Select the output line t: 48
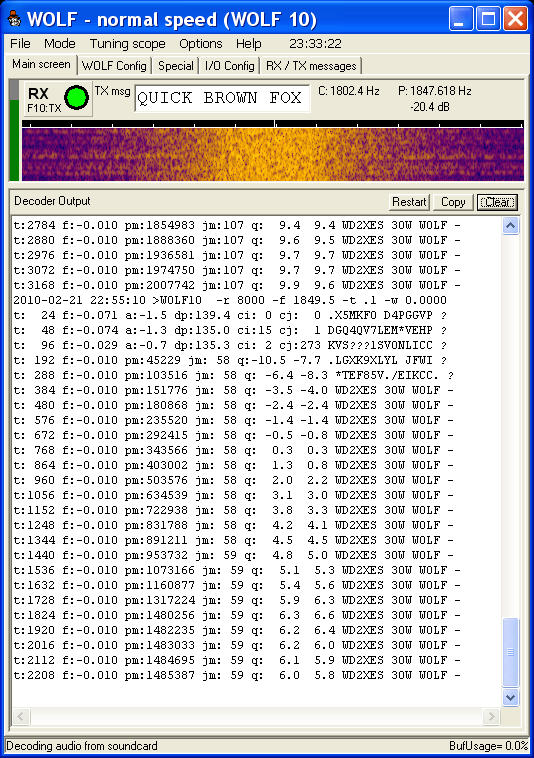This screenshot has height=758, width=534. [230, 330]
